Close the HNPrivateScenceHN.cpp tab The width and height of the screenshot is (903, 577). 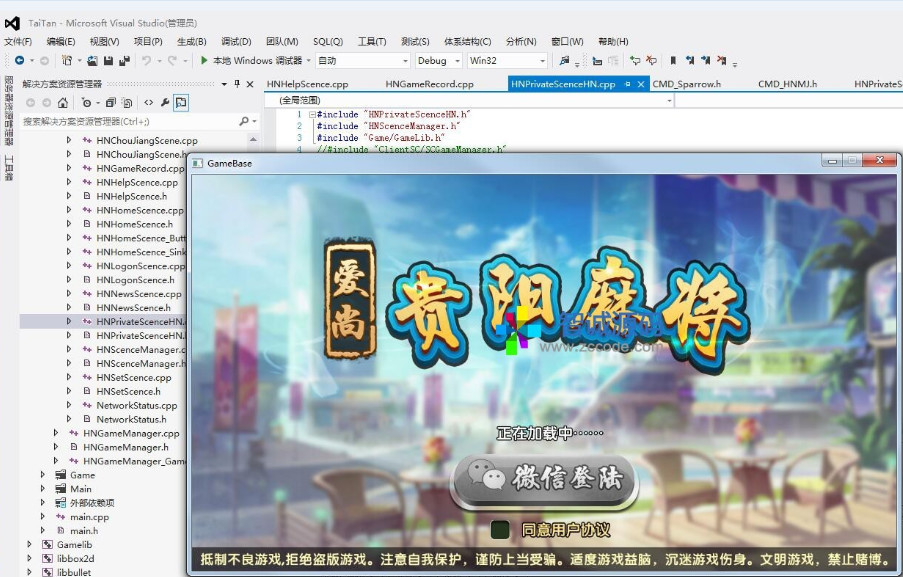pyautogui.click(x=640, y=84)
